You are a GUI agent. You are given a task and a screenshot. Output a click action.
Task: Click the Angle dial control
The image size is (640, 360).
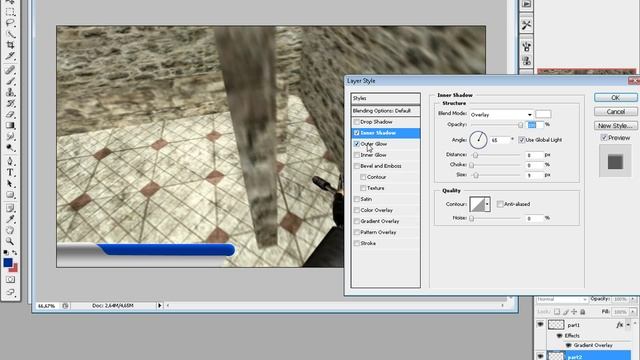(x=478, y=140)
